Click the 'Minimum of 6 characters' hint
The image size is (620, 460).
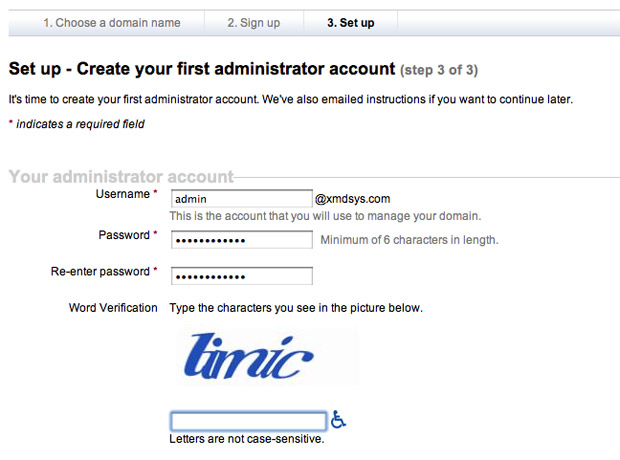(x=409, y=240)
